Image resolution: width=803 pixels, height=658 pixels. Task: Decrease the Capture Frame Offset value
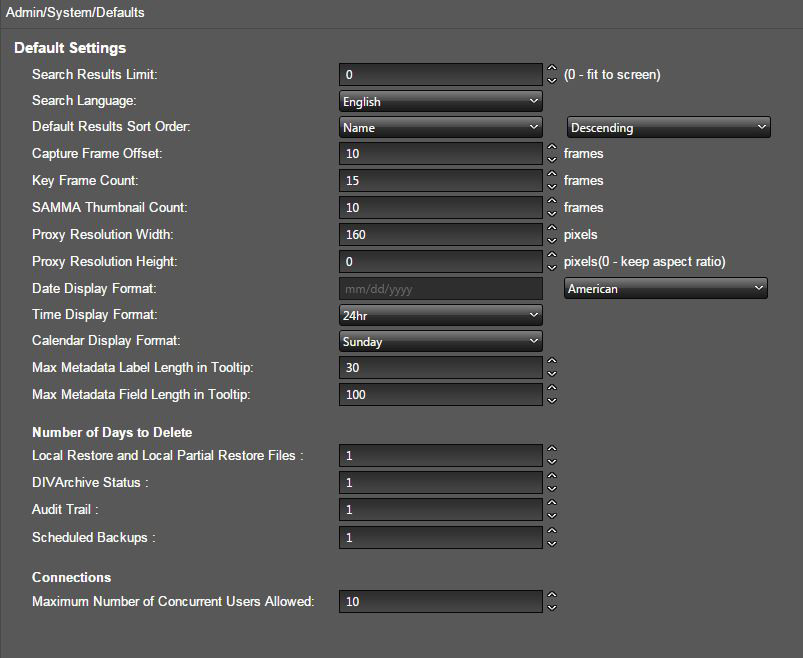click(552, 159)
